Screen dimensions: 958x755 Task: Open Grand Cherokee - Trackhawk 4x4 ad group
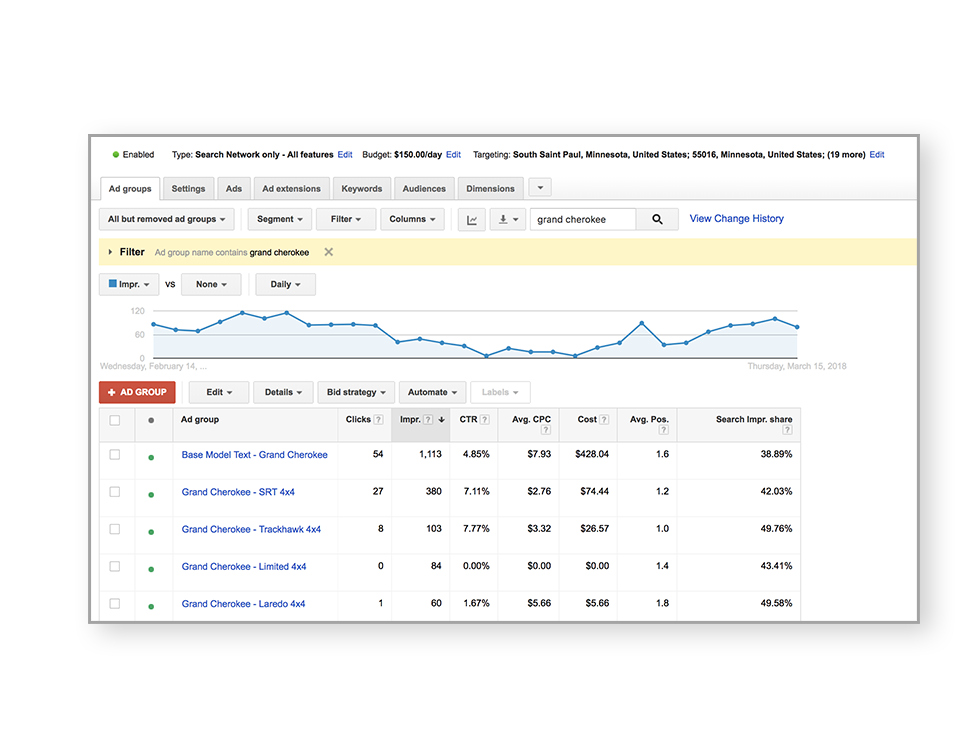pyautogui.click(x=251, y=530)
